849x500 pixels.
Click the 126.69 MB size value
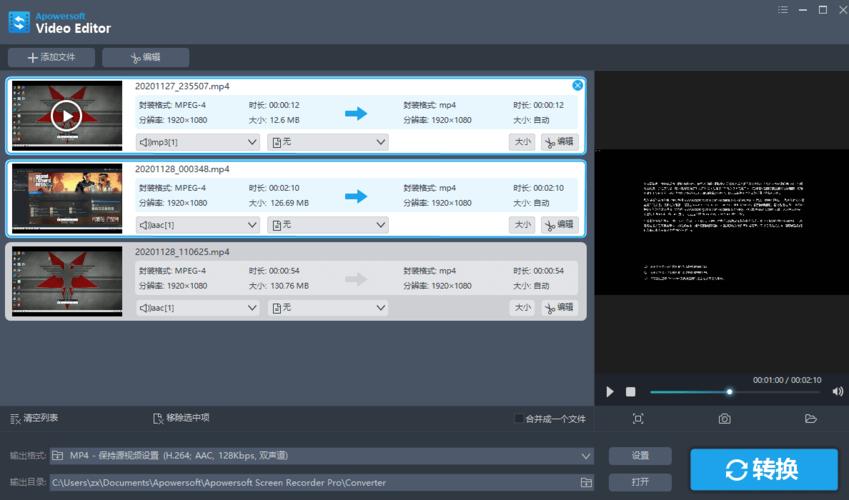click(289, 203)
